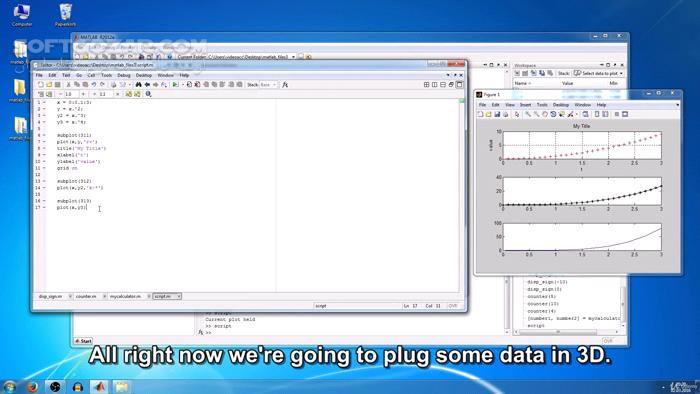Switch to the mycalculator.m tab
The height and width of the screenshot is (394, 700).
pyautogui.click(x=125, y=296)
